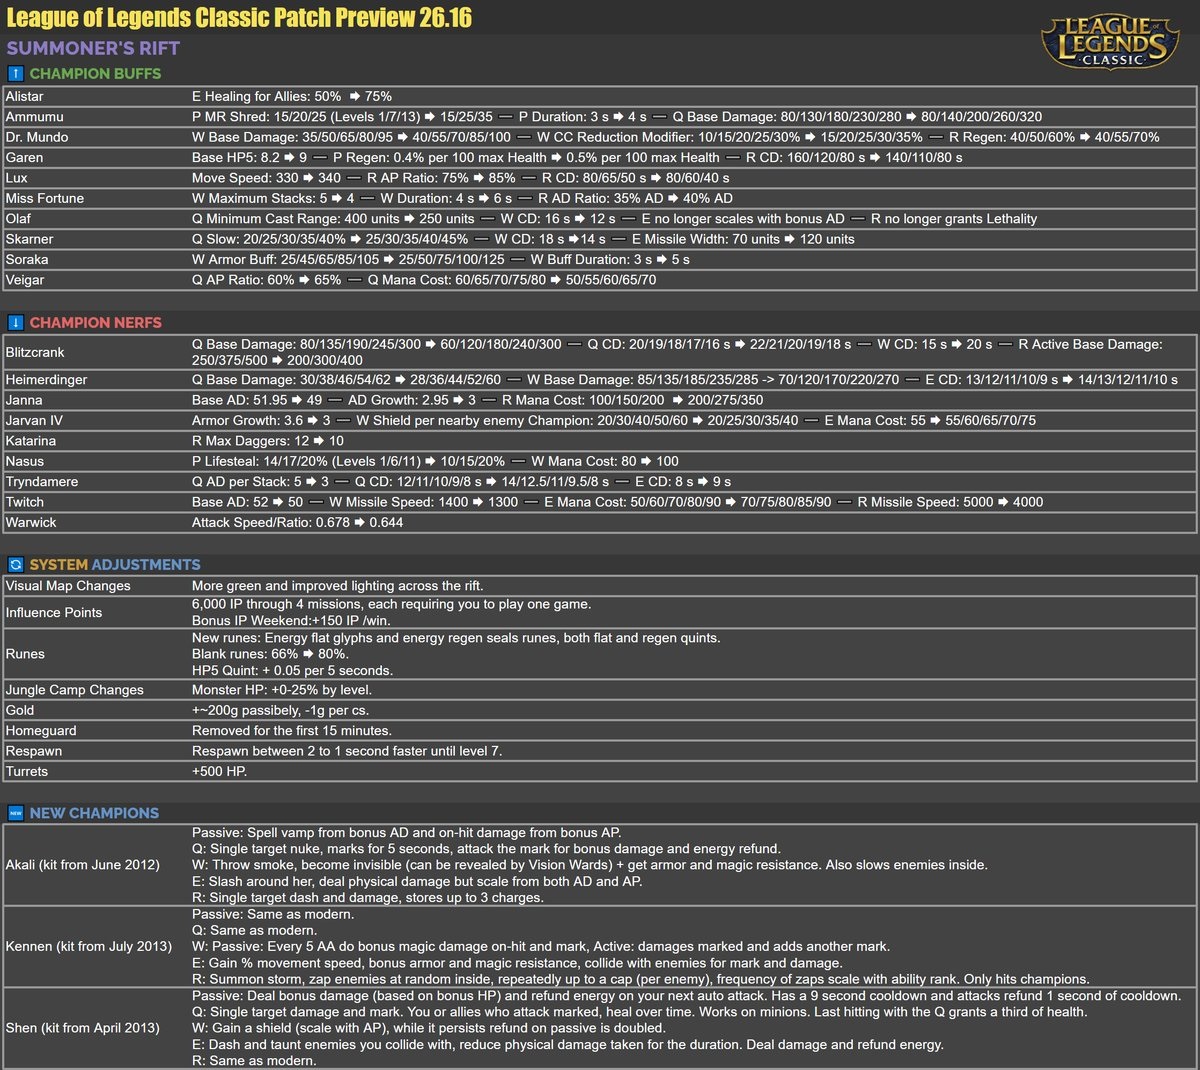Click Kennen's 'R: Summon storm' line
Viewport: 1200px width, 1070px height.
coord(641,979)
